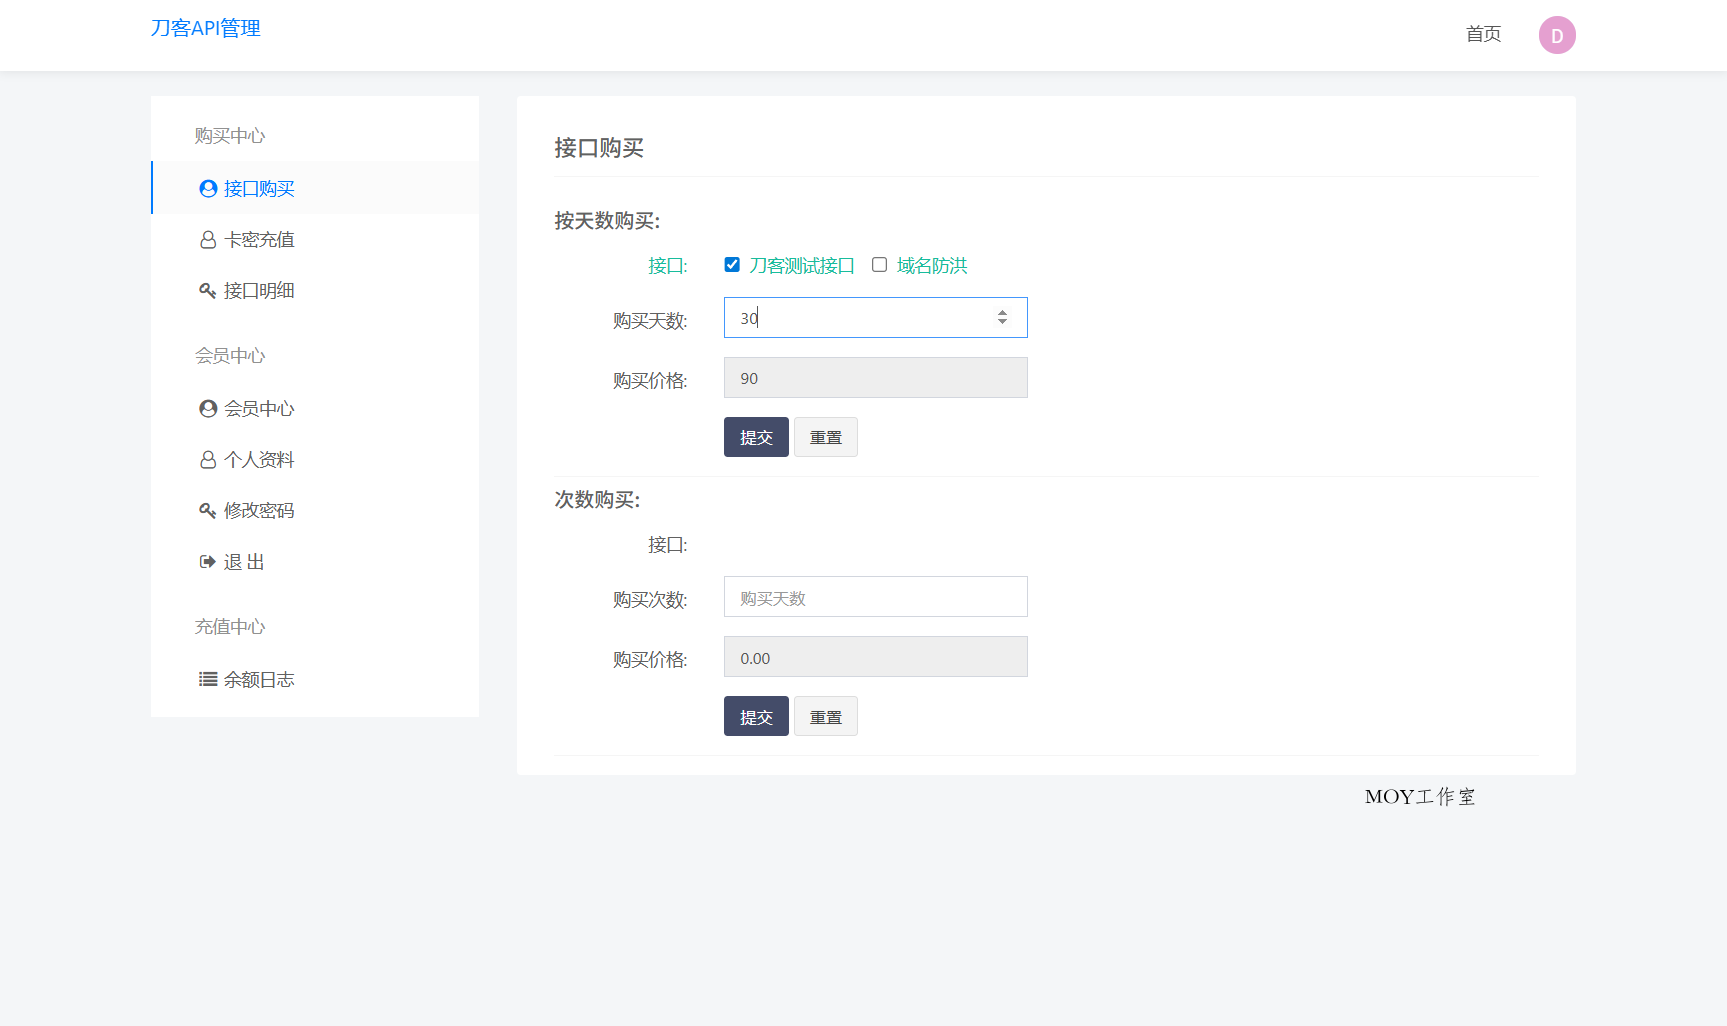This screenshot has width=1727, height=1026.
Task: Click the key icon beside 接口明细
Action: [x=208, y=291]
